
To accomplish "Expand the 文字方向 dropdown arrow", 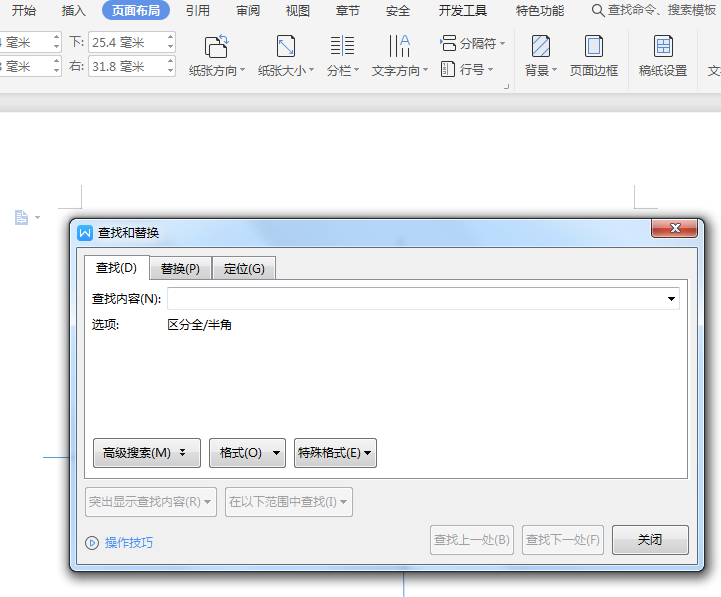I will click(x=425, y=70).
